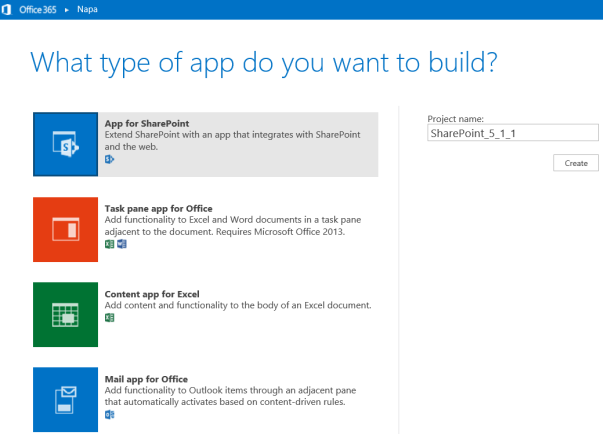This screenshot has width=603, height=434.
Task: Pick the blue Mail app for Office tile
Action: (65, 399)
